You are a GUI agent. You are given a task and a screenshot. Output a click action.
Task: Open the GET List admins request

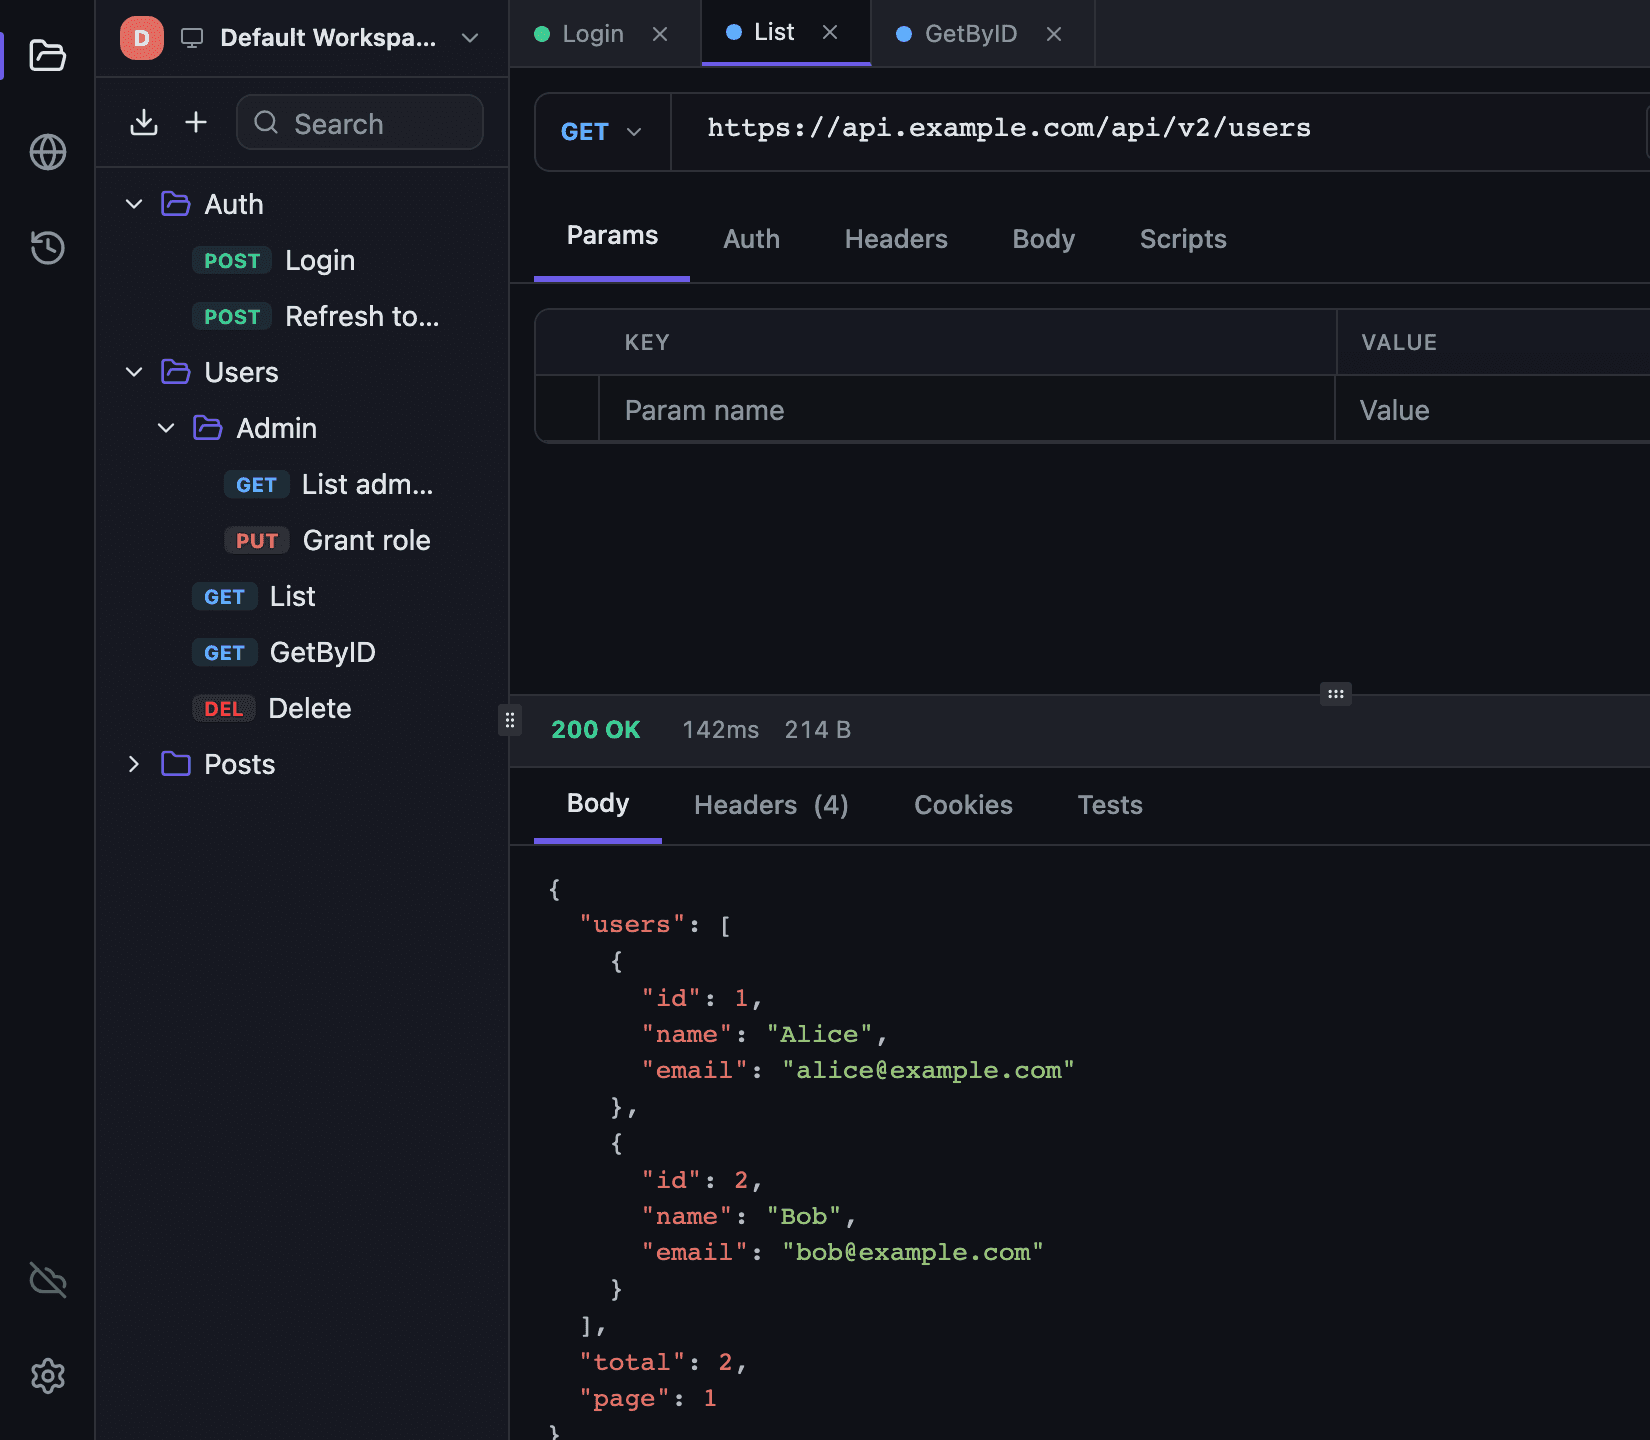[300, 484]
